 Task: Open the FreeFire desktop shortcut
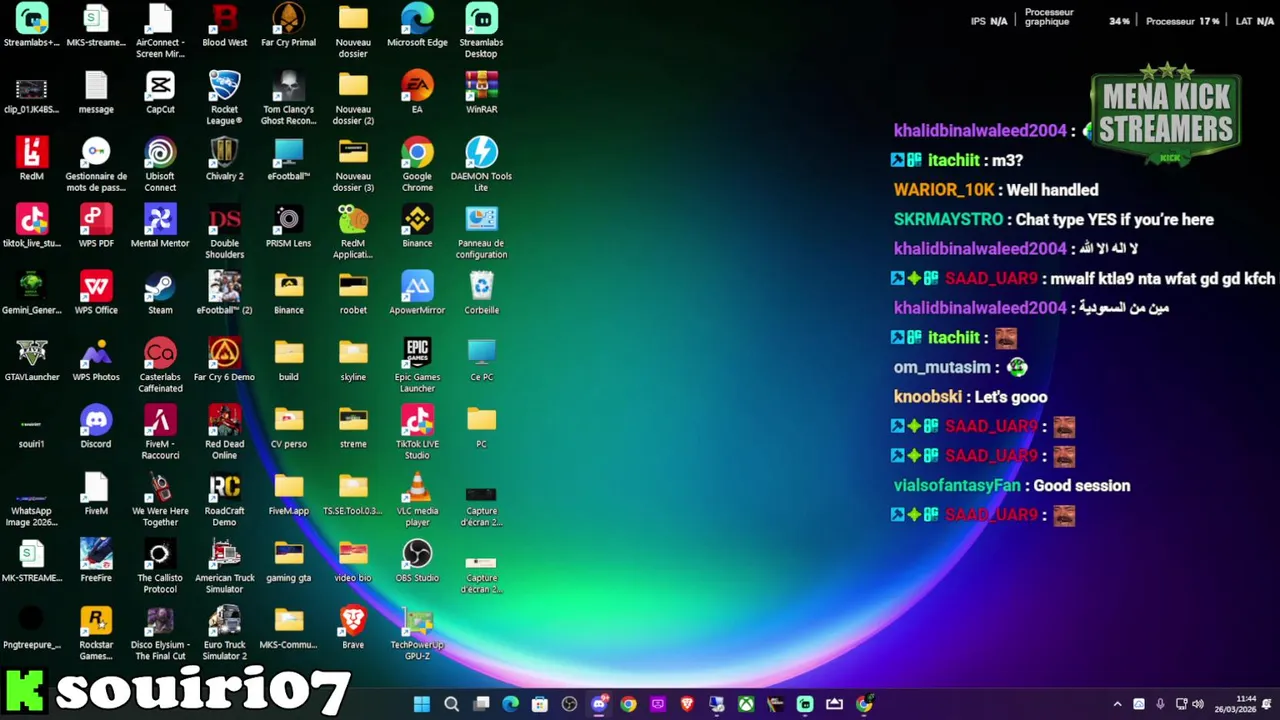[x=96, y=561]
